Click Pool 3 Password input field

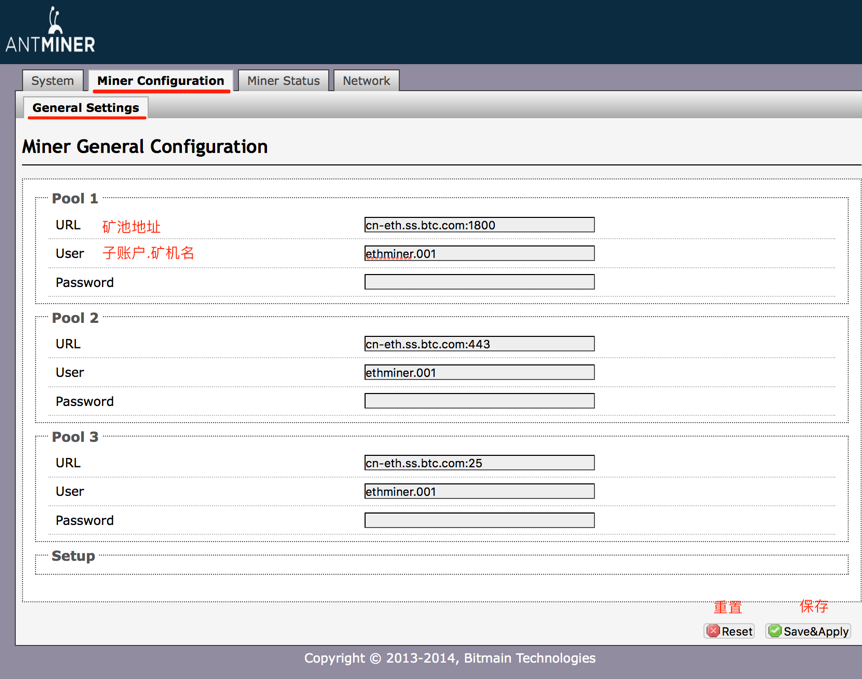click(479, 520)
